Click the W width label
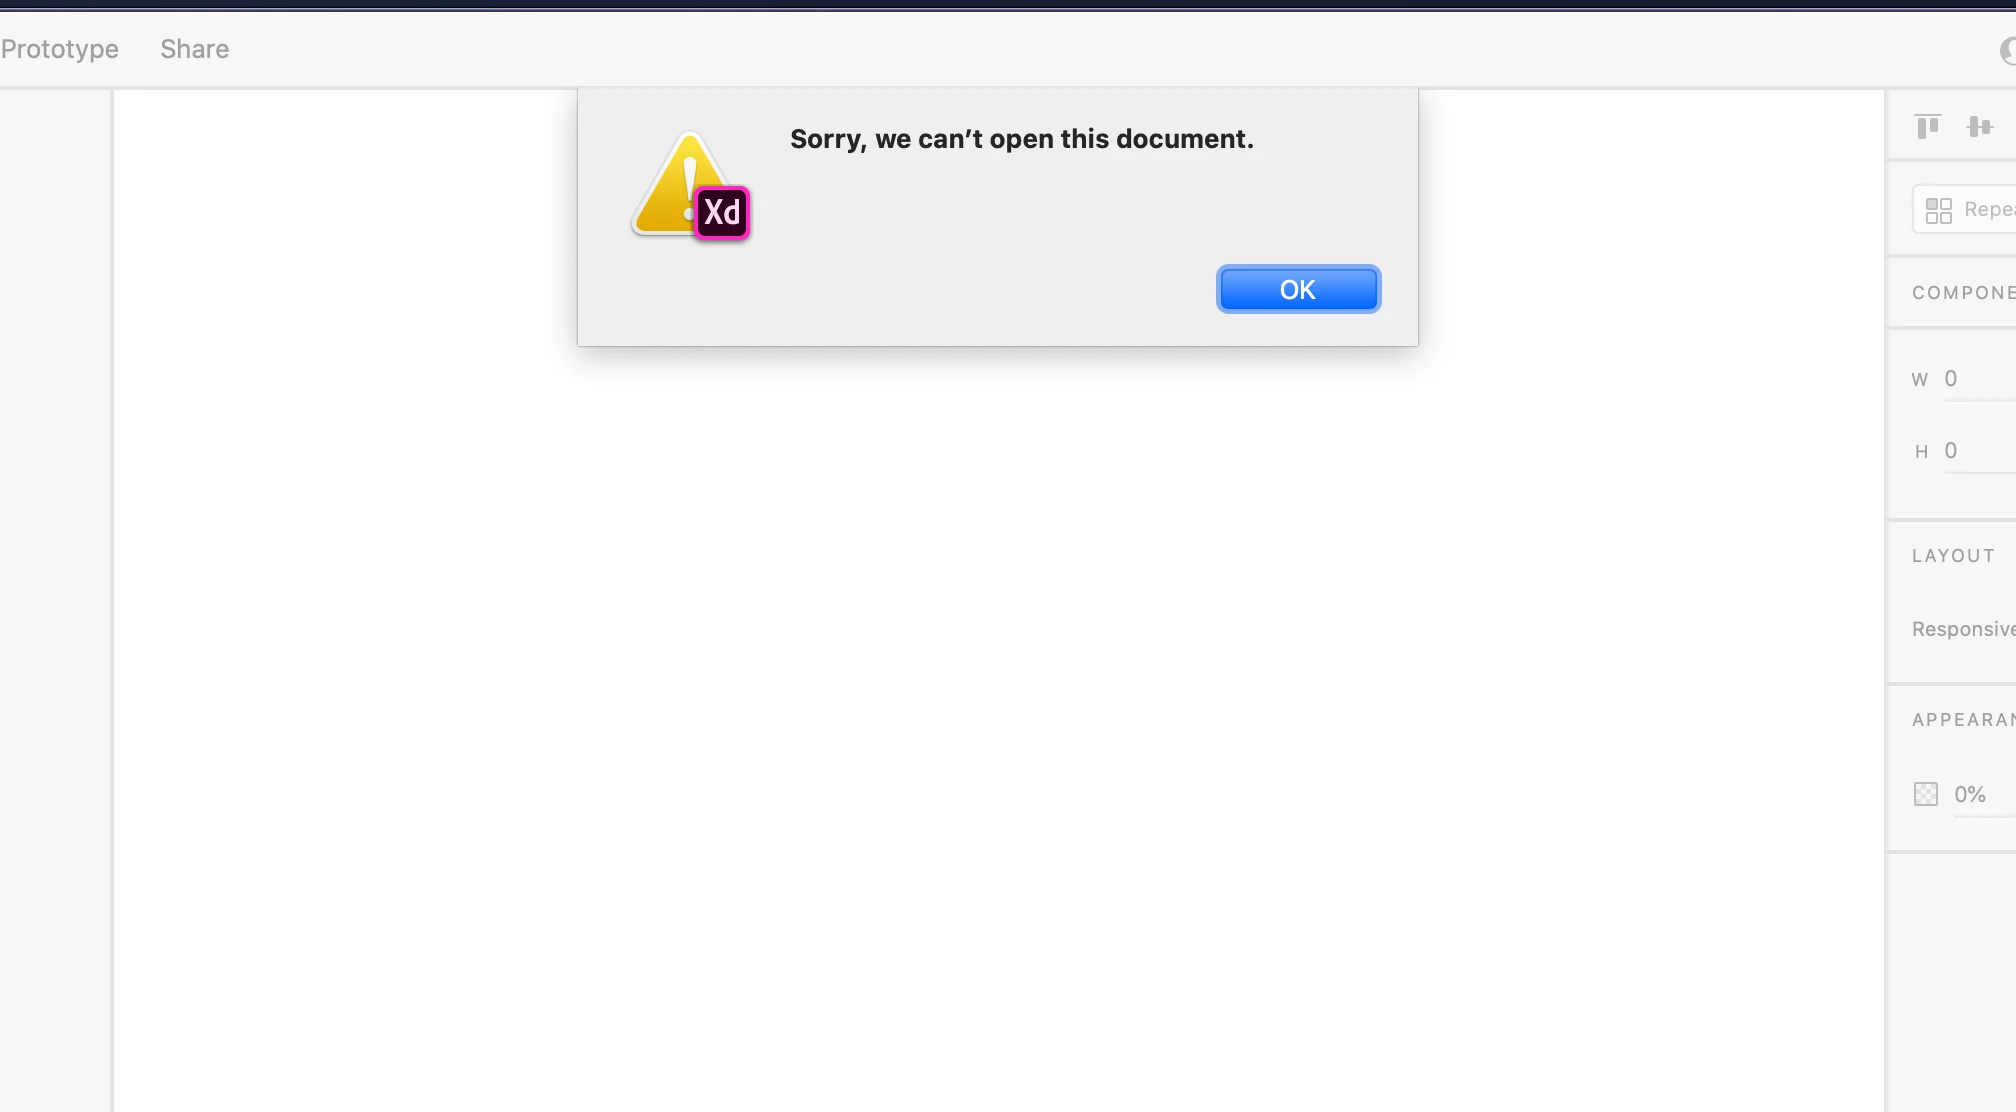2016x1112 pixels. pyautogui.click(x=1920, y=380)
